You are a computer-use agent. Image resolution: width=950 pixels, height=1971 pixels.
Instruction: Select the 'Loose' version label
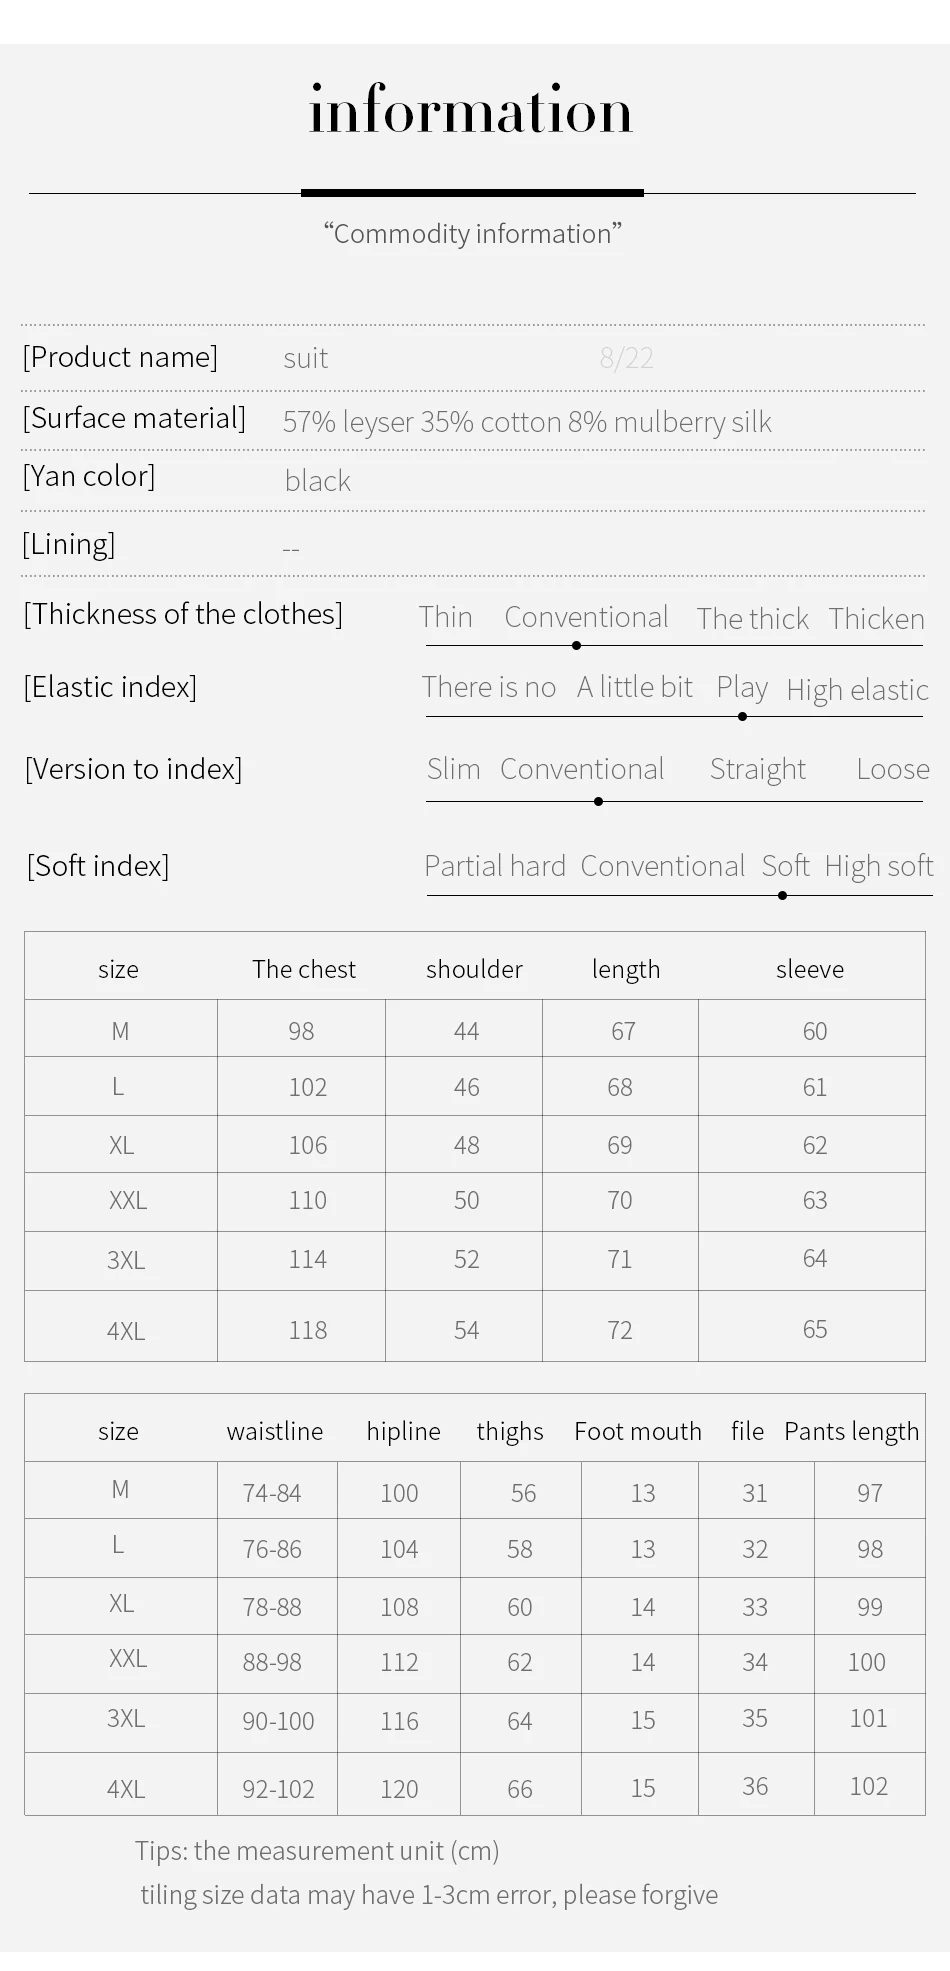click(893, 769)
